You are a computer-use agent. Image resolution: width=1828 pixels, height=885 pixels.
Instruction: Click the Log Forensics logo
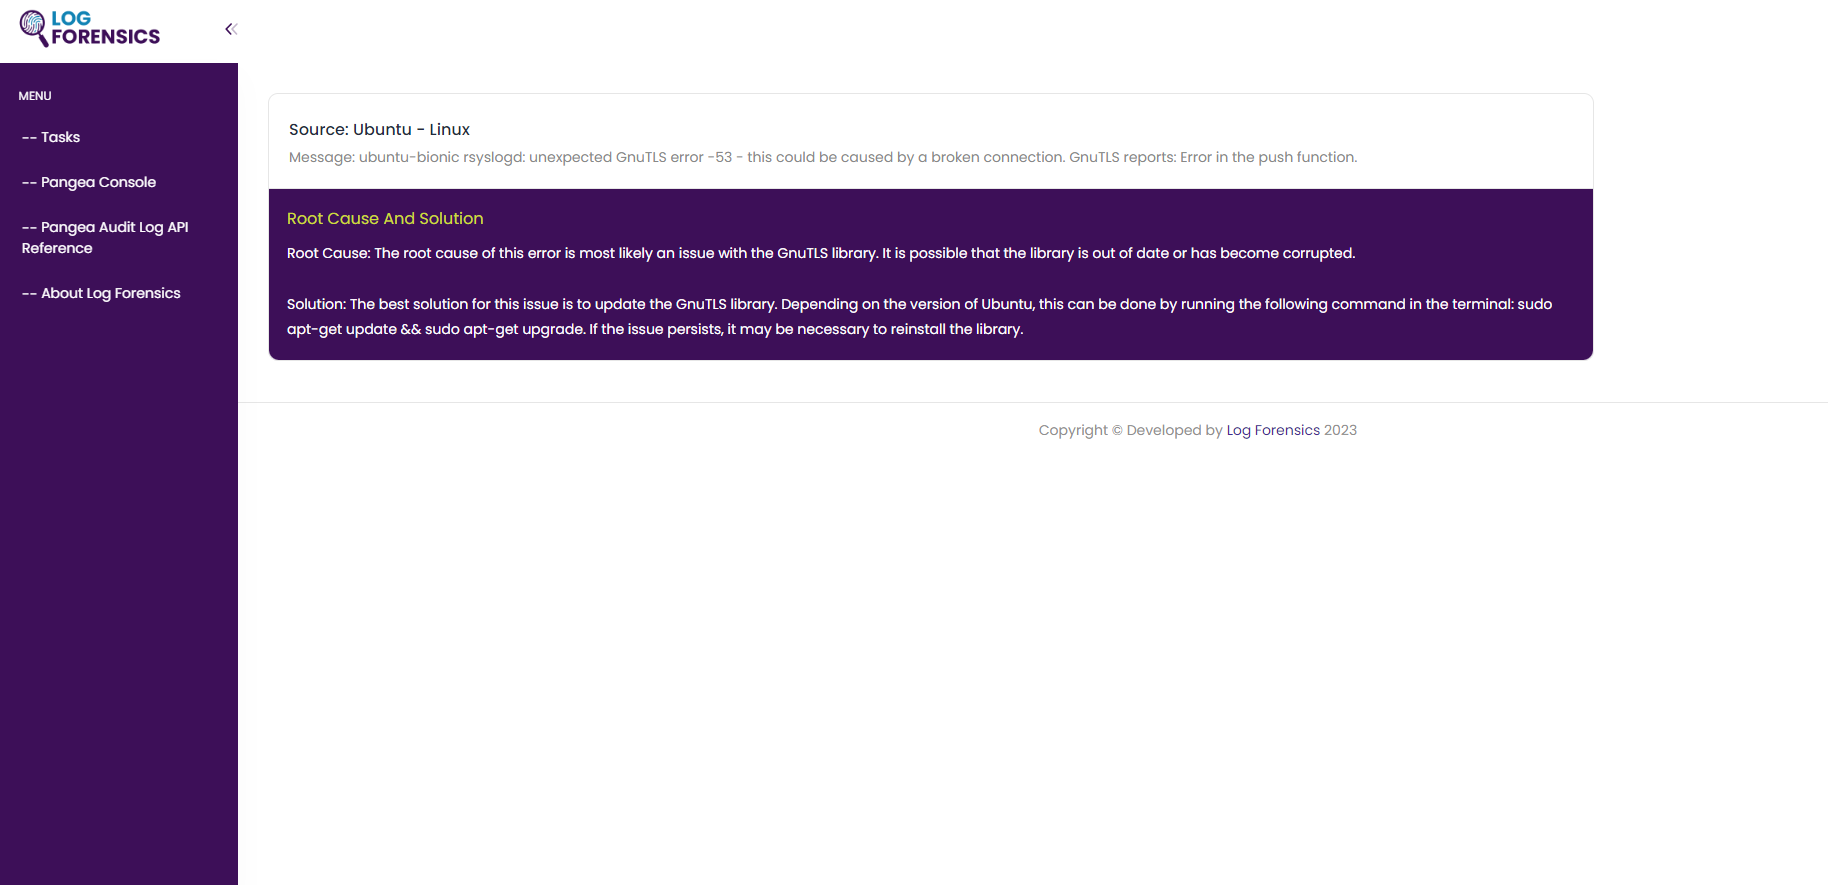89,29
